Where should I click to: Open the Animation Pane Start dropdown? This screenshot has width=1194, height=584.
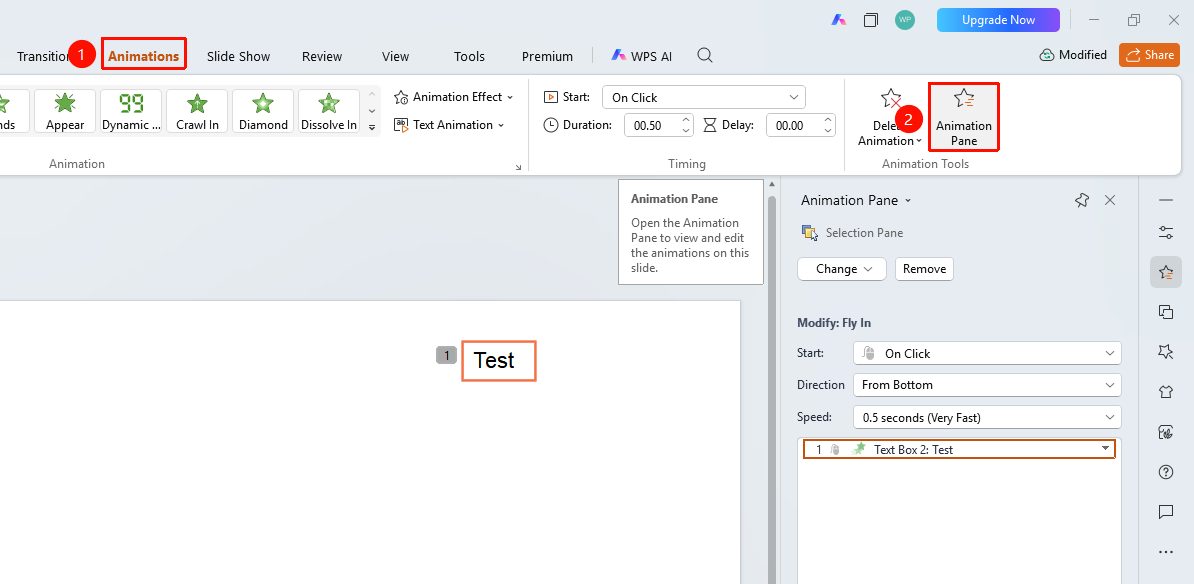987,353
